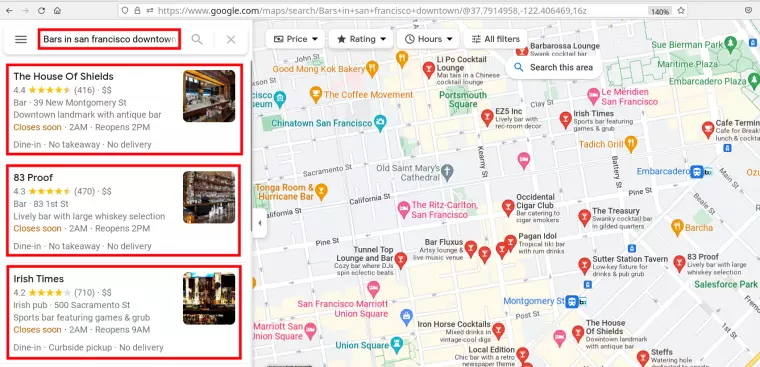
Task: Click the Tonga Room & Hurricane Bar pin
Action: [x=321, y=191]
